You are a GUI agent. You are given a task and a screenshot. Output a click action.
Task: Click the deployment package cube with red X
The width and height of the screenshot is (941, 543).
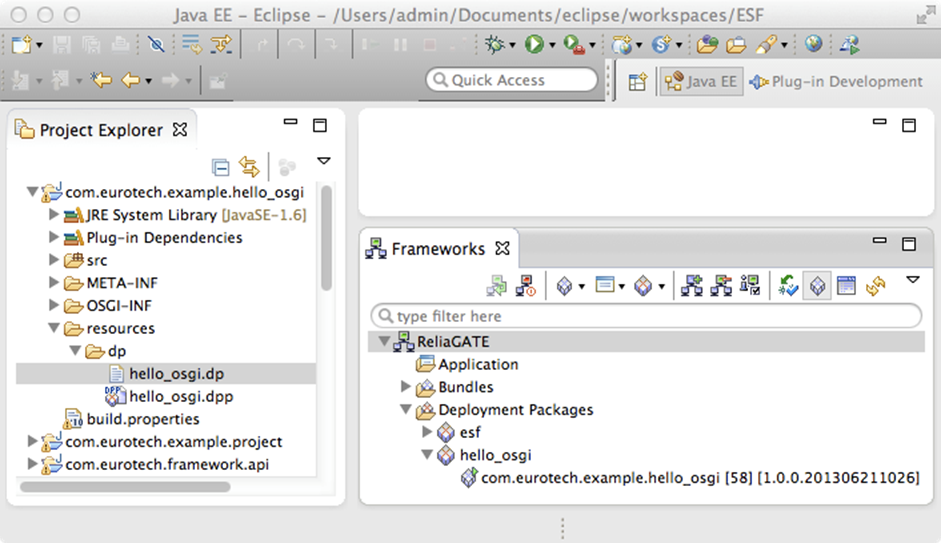[643, 286]
